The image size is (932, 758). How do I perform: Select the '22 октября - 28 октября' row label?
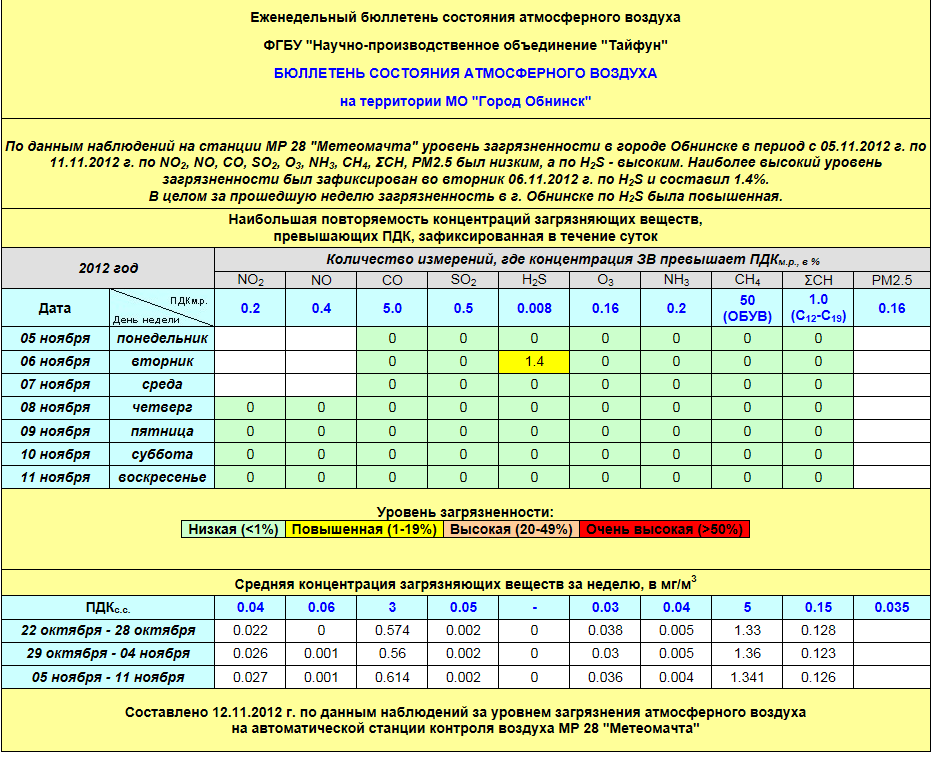108,631
